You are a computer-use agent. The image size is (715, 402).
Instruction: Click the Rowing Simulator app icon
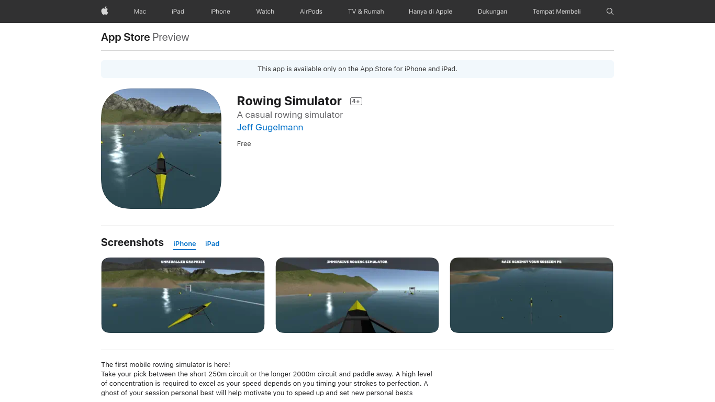(161, 149)
